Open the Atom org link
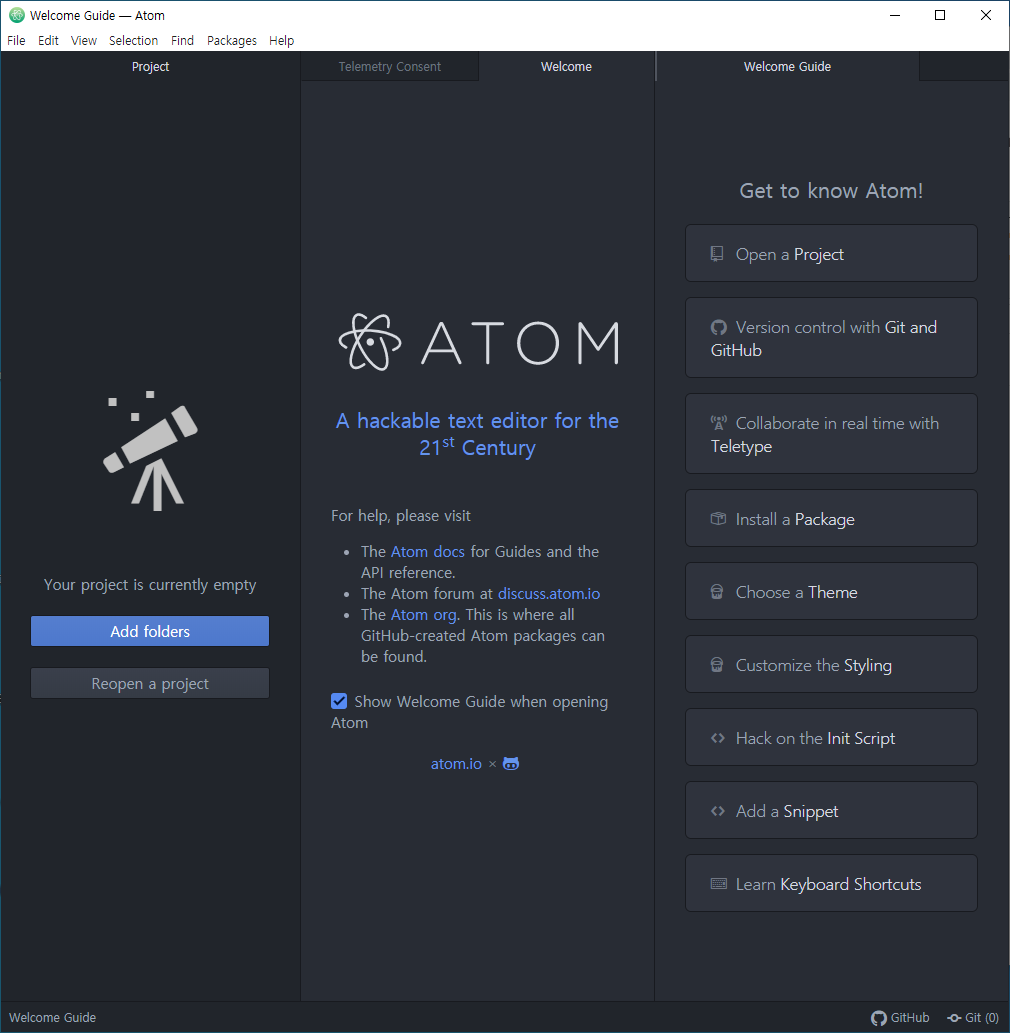This screenshot has height=1033, width=1010. point(424,615)
